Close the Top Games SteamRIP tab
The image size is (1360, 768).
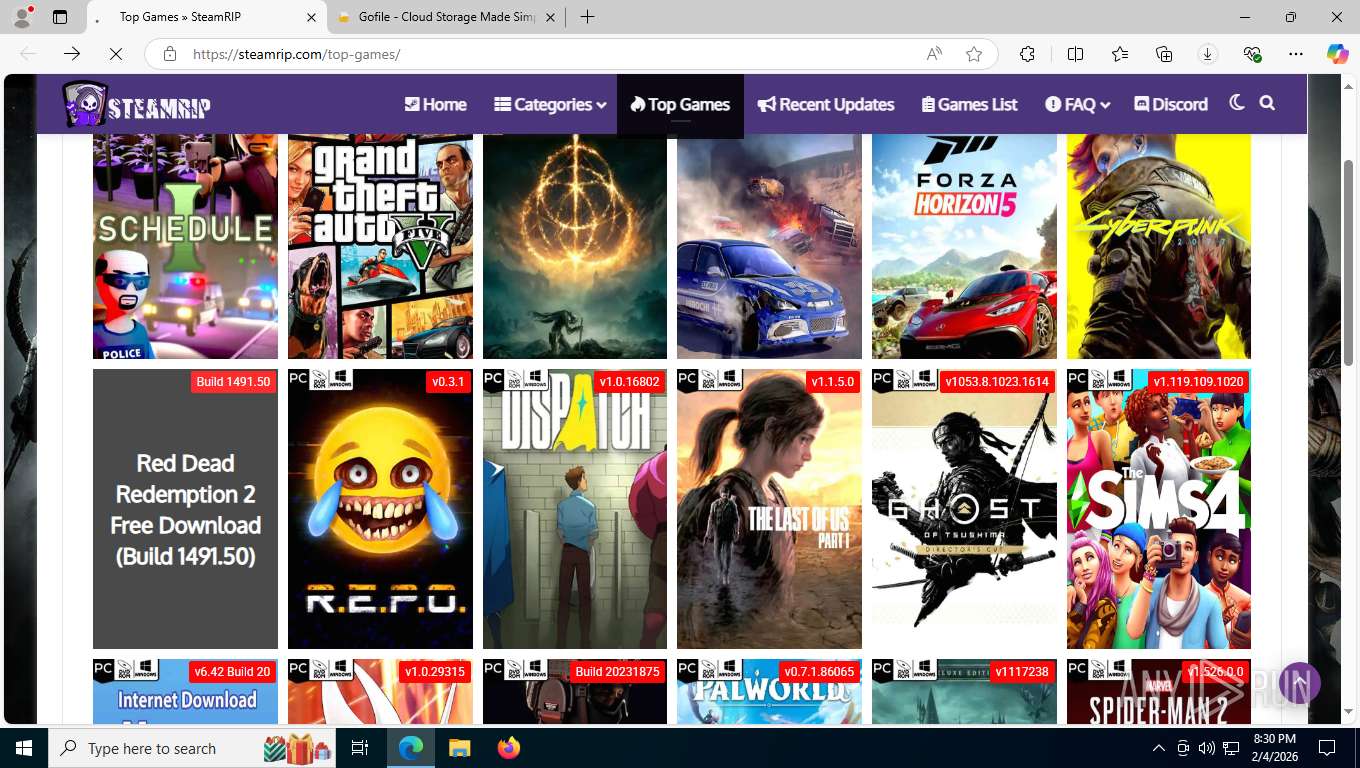tap(310, 17)
